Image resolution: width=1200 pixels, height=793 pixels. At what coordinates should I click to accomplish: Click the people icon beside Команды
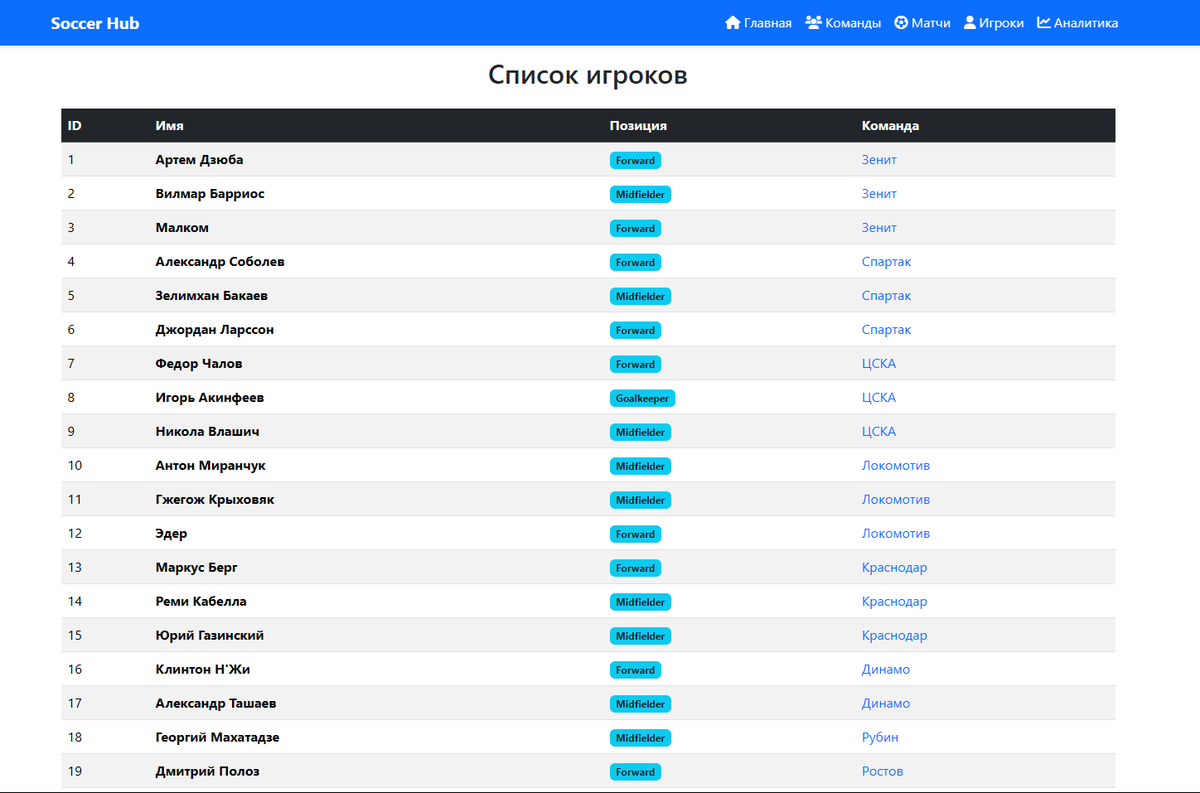click(814, 23)
